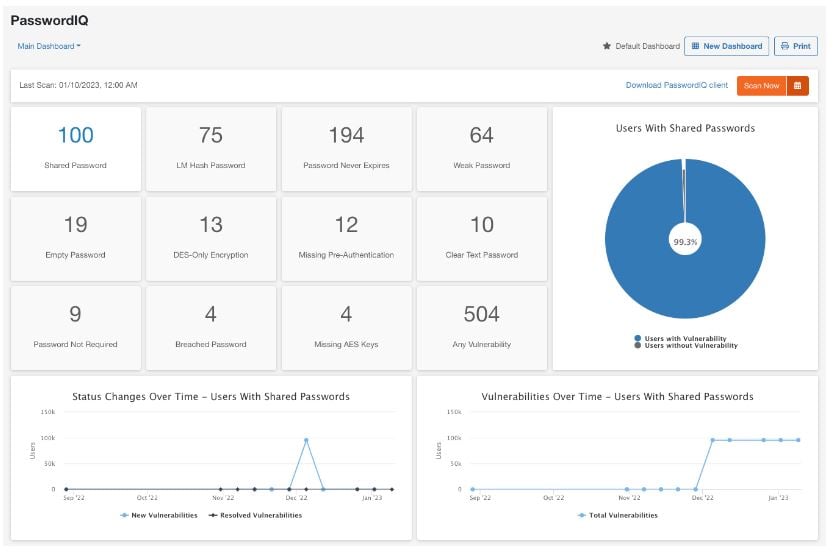835x553 pixels.
Task: Click the star icon for Default Dashboard
Action: pos(606,46)
